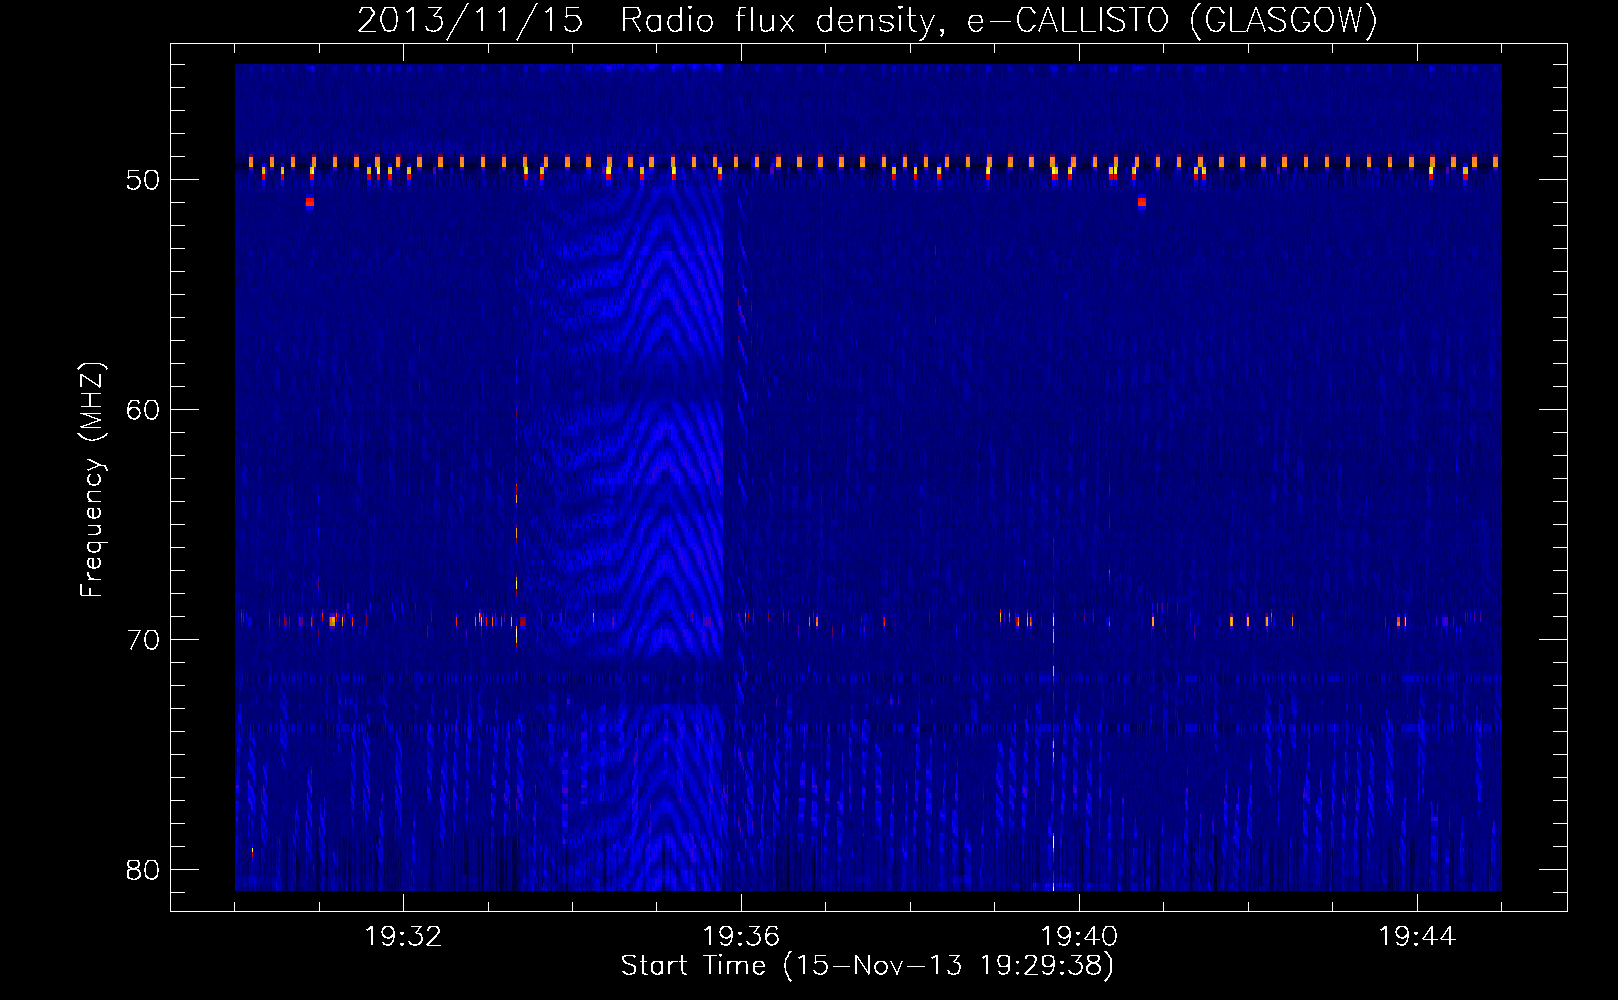Screen dimensions: 1618x1000
Task: Click the 19:44 time tick label
Action: [1417, 937]
